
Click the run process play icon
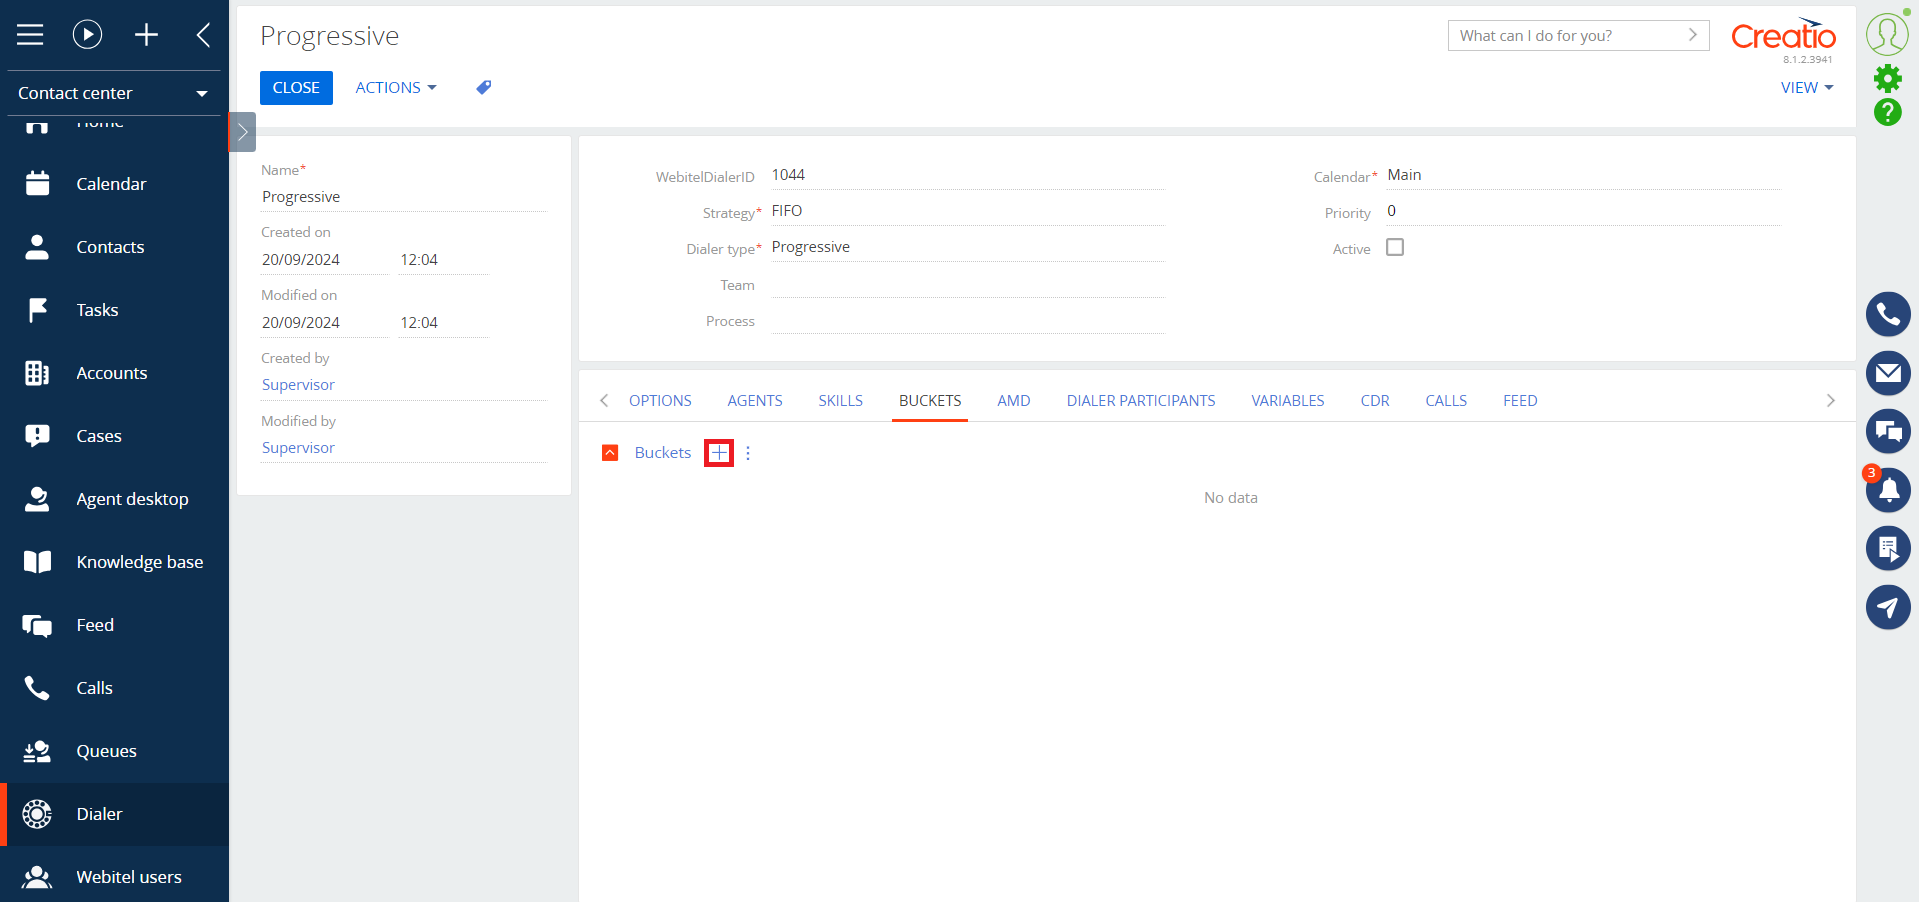[88, 35]
